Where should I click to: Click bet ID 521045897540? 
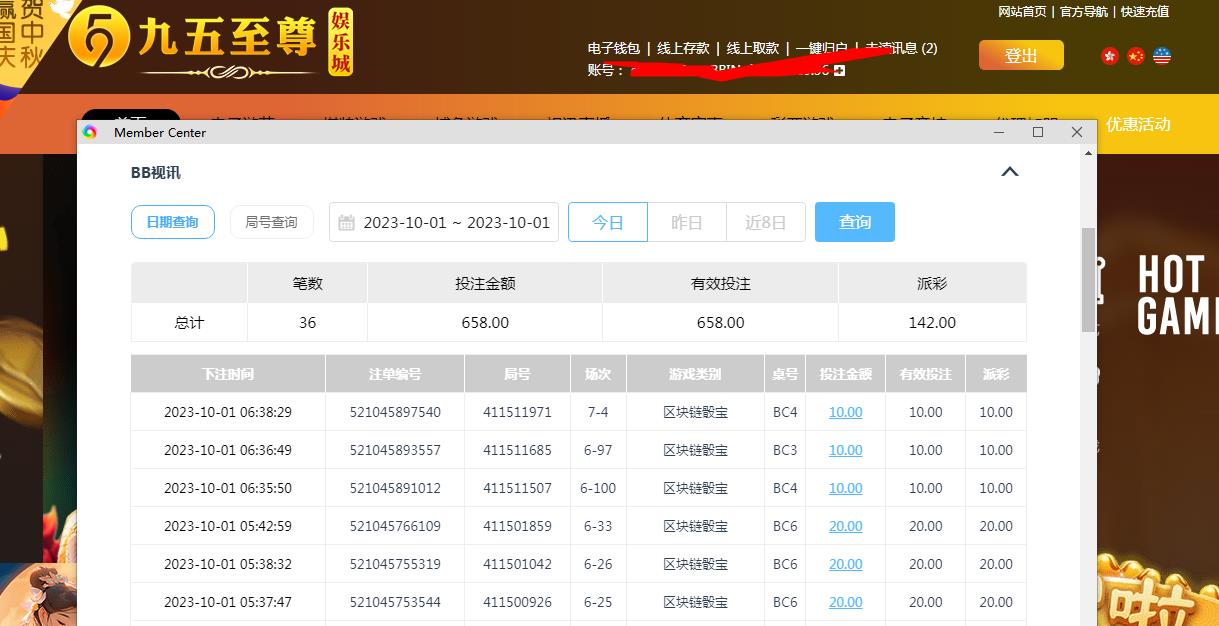[395, 412]
